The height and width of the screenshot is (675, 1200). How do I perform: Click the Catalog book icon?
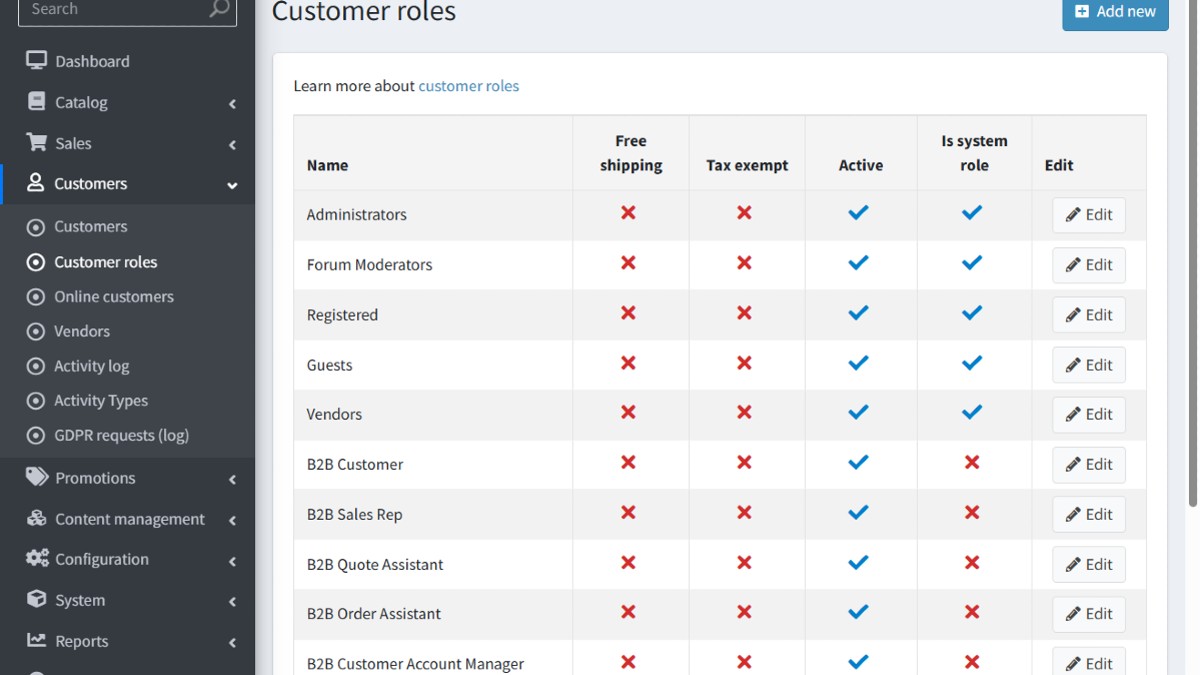tap(37, 102)
